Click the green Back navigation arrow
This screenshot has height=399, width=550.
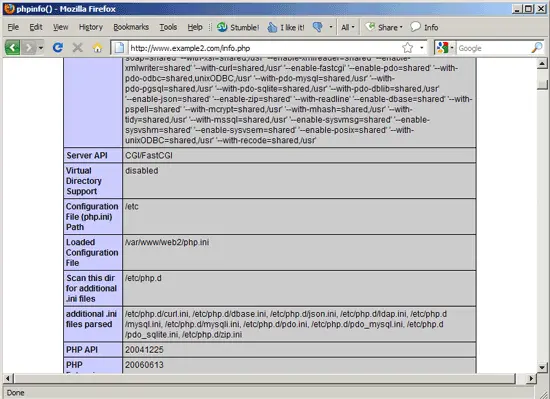(12, 47)
